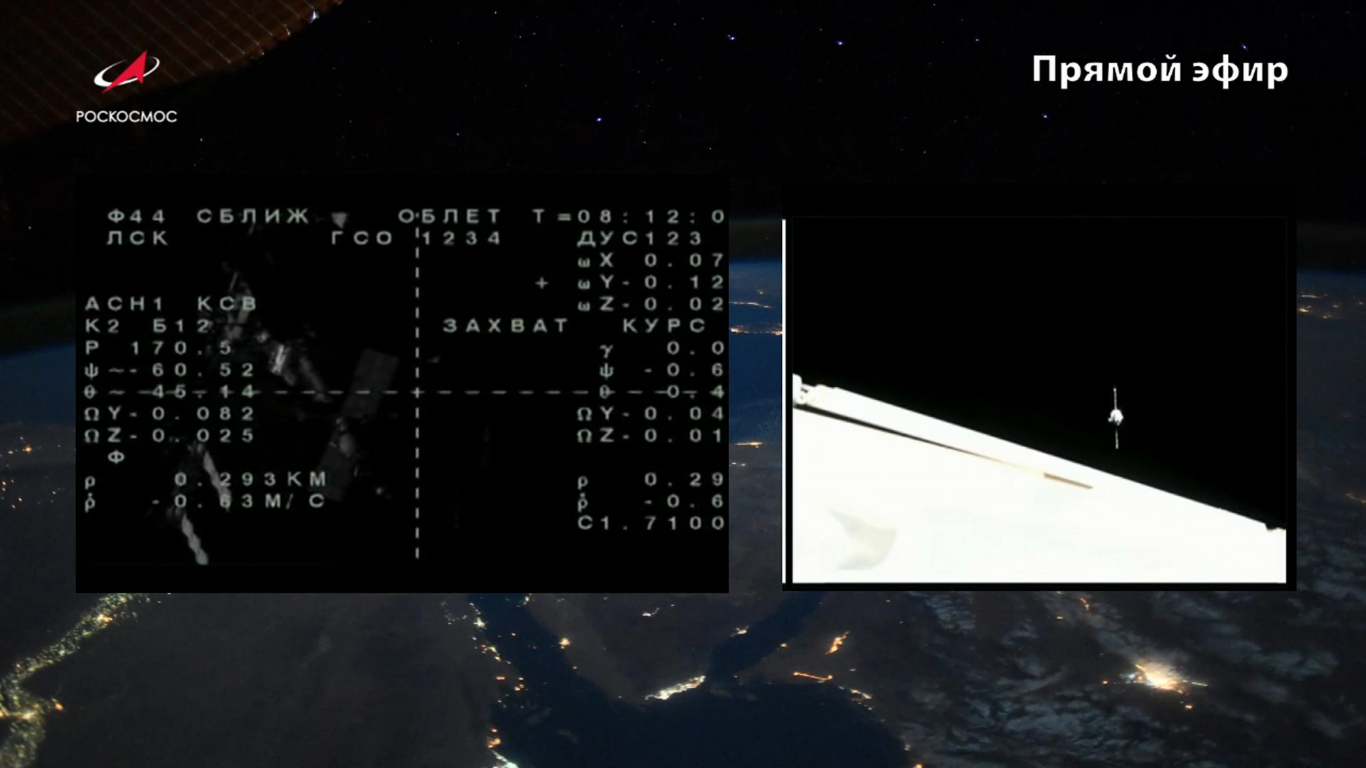Click the -0.63М/С range rate reading

click(238, 502)
